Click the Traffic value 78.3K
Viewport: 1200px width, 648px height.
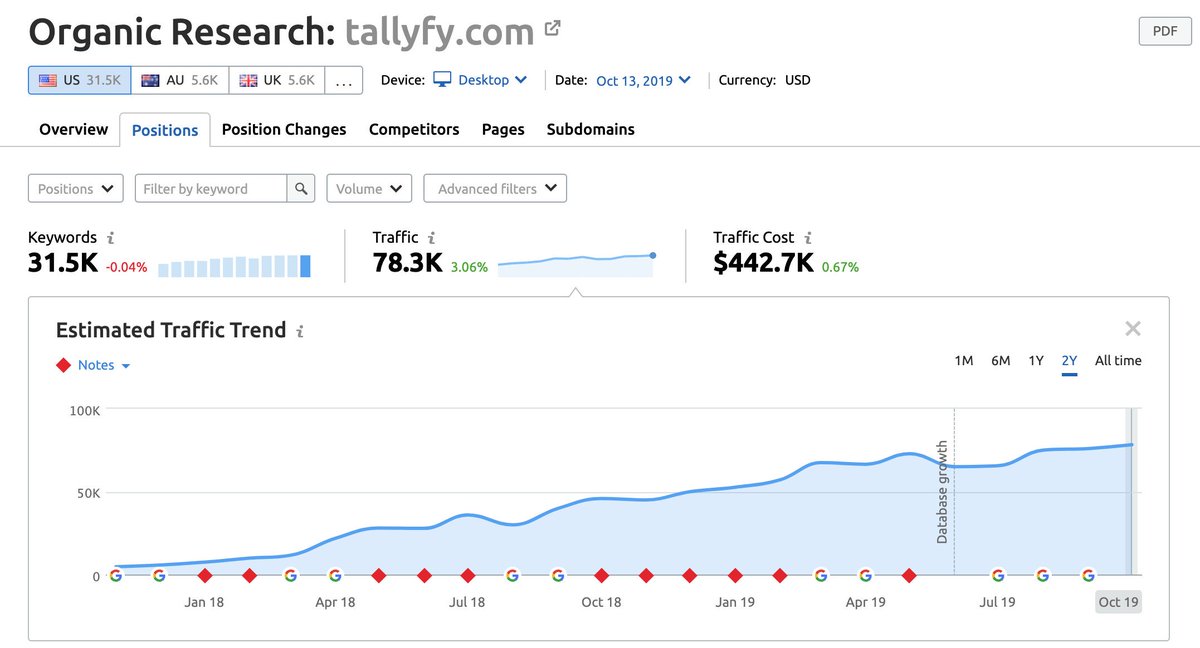pyautogui.click(x=407, y=264)
